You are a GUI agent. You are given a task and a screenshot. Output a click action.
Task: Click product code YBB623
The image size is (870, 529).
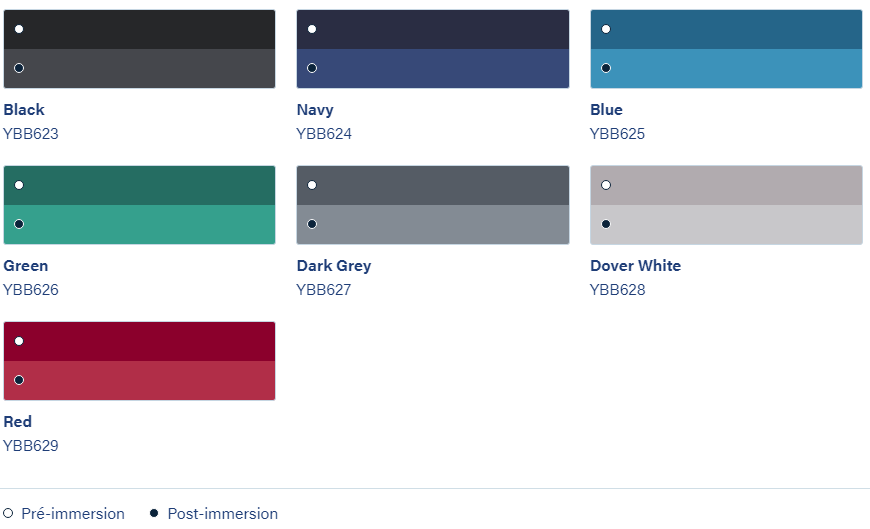[x=31, y=134]
